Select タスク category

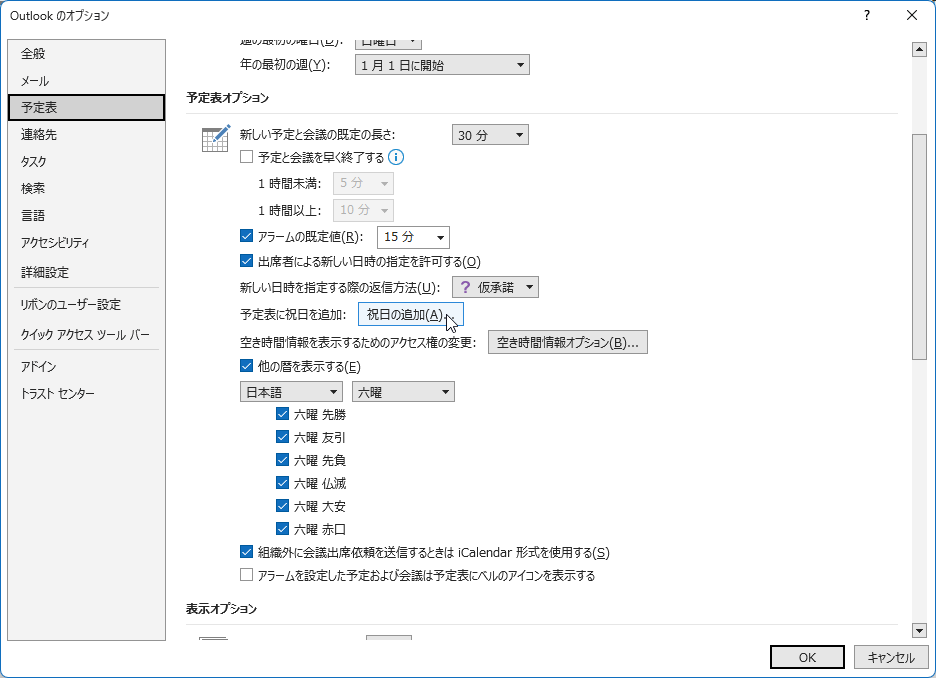coord(87,161)
